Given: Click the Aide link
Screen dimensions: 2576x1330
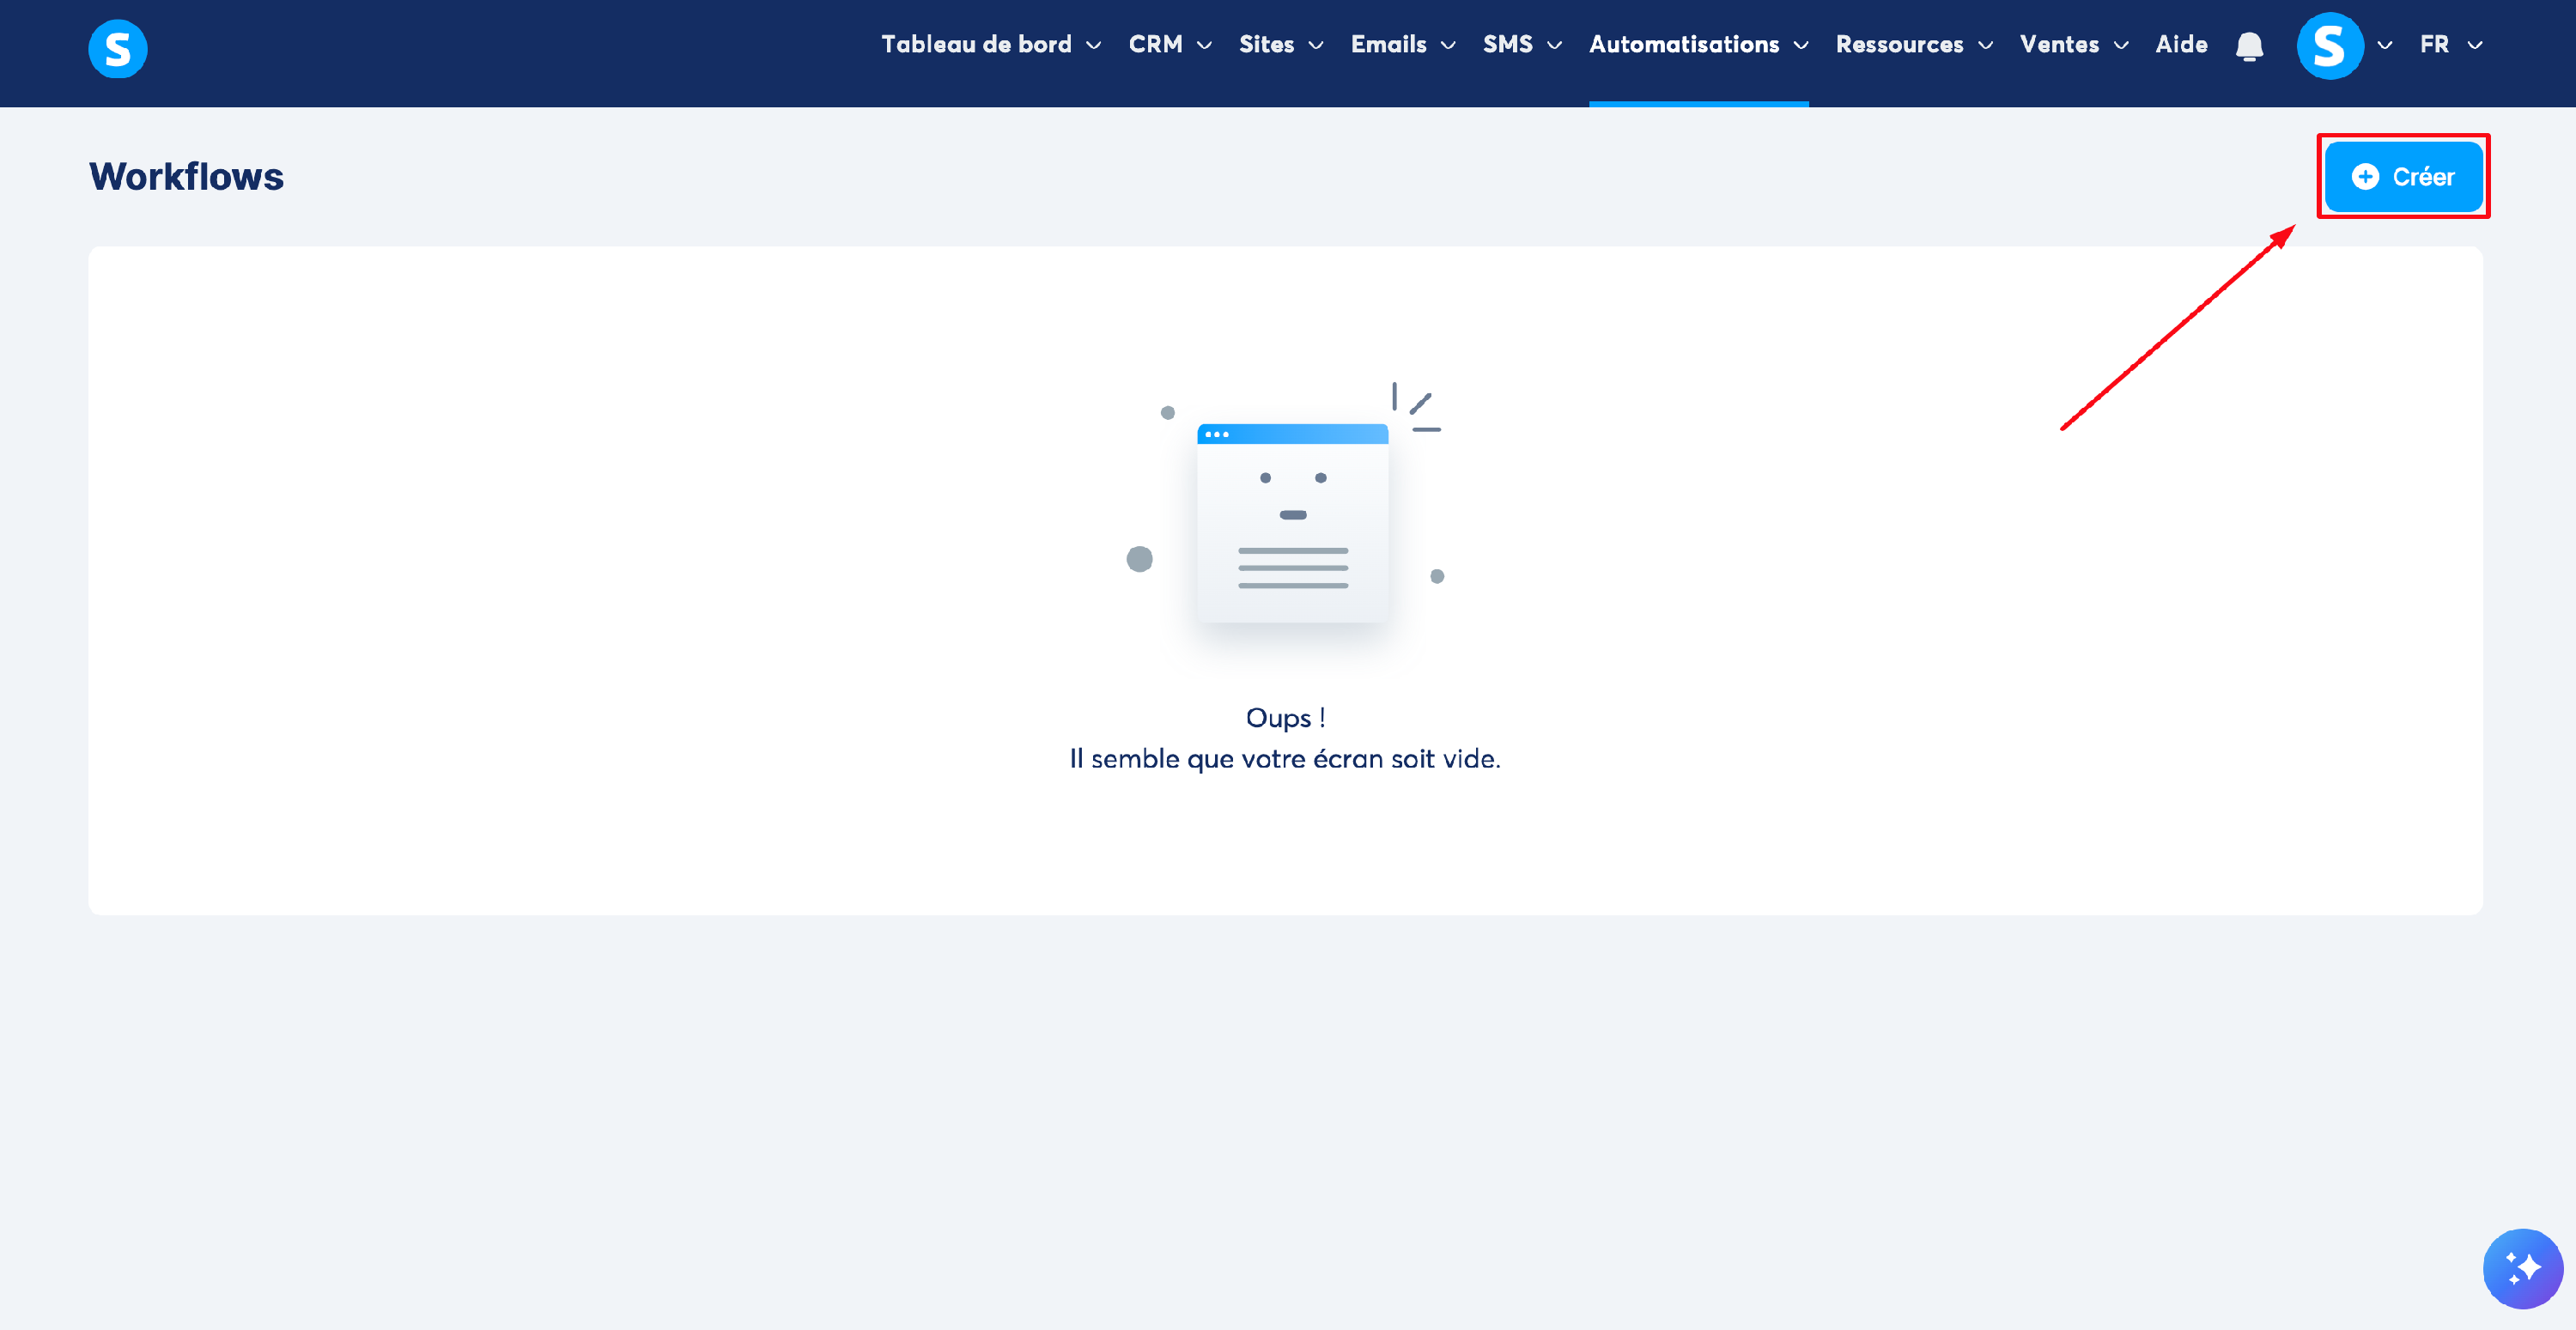Looking at the screenshot, I should pos(2181,45).
